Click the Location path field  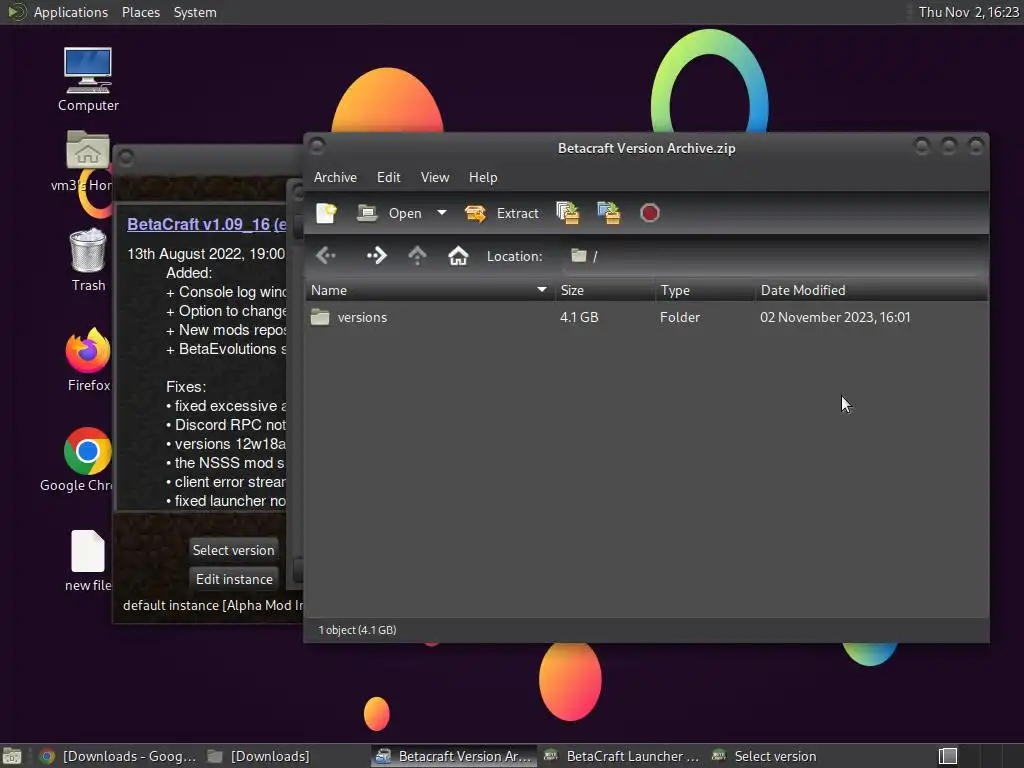(x=774, y=256)
